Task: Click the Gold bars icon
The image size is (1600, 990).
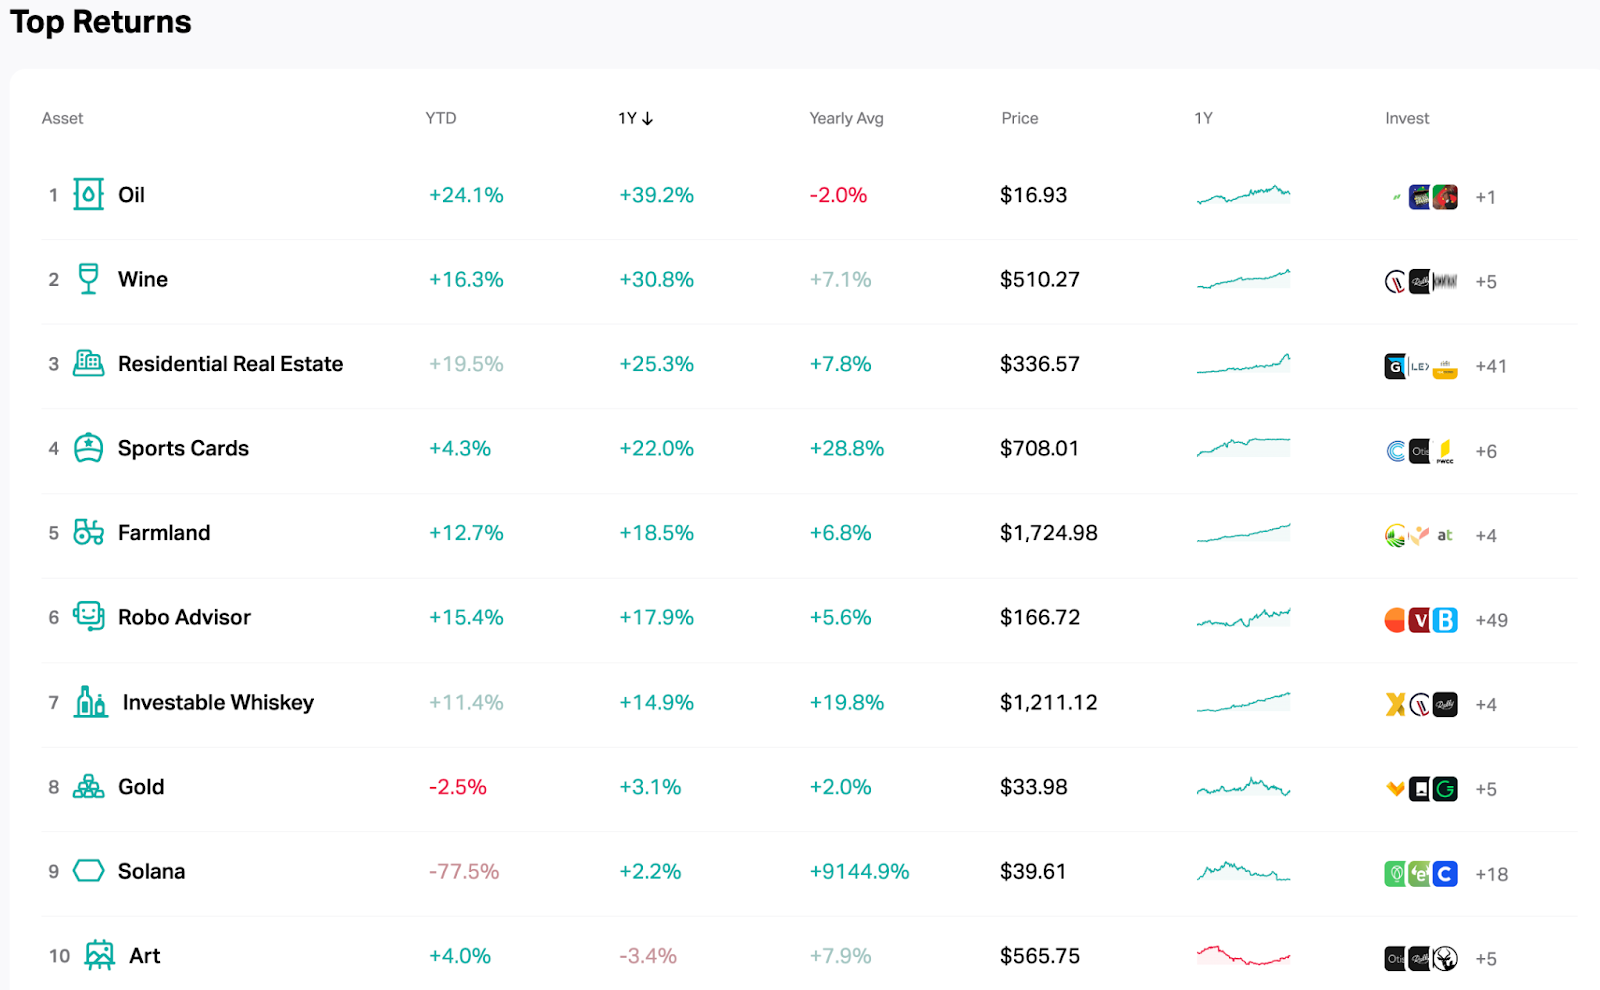Action: 88,787
